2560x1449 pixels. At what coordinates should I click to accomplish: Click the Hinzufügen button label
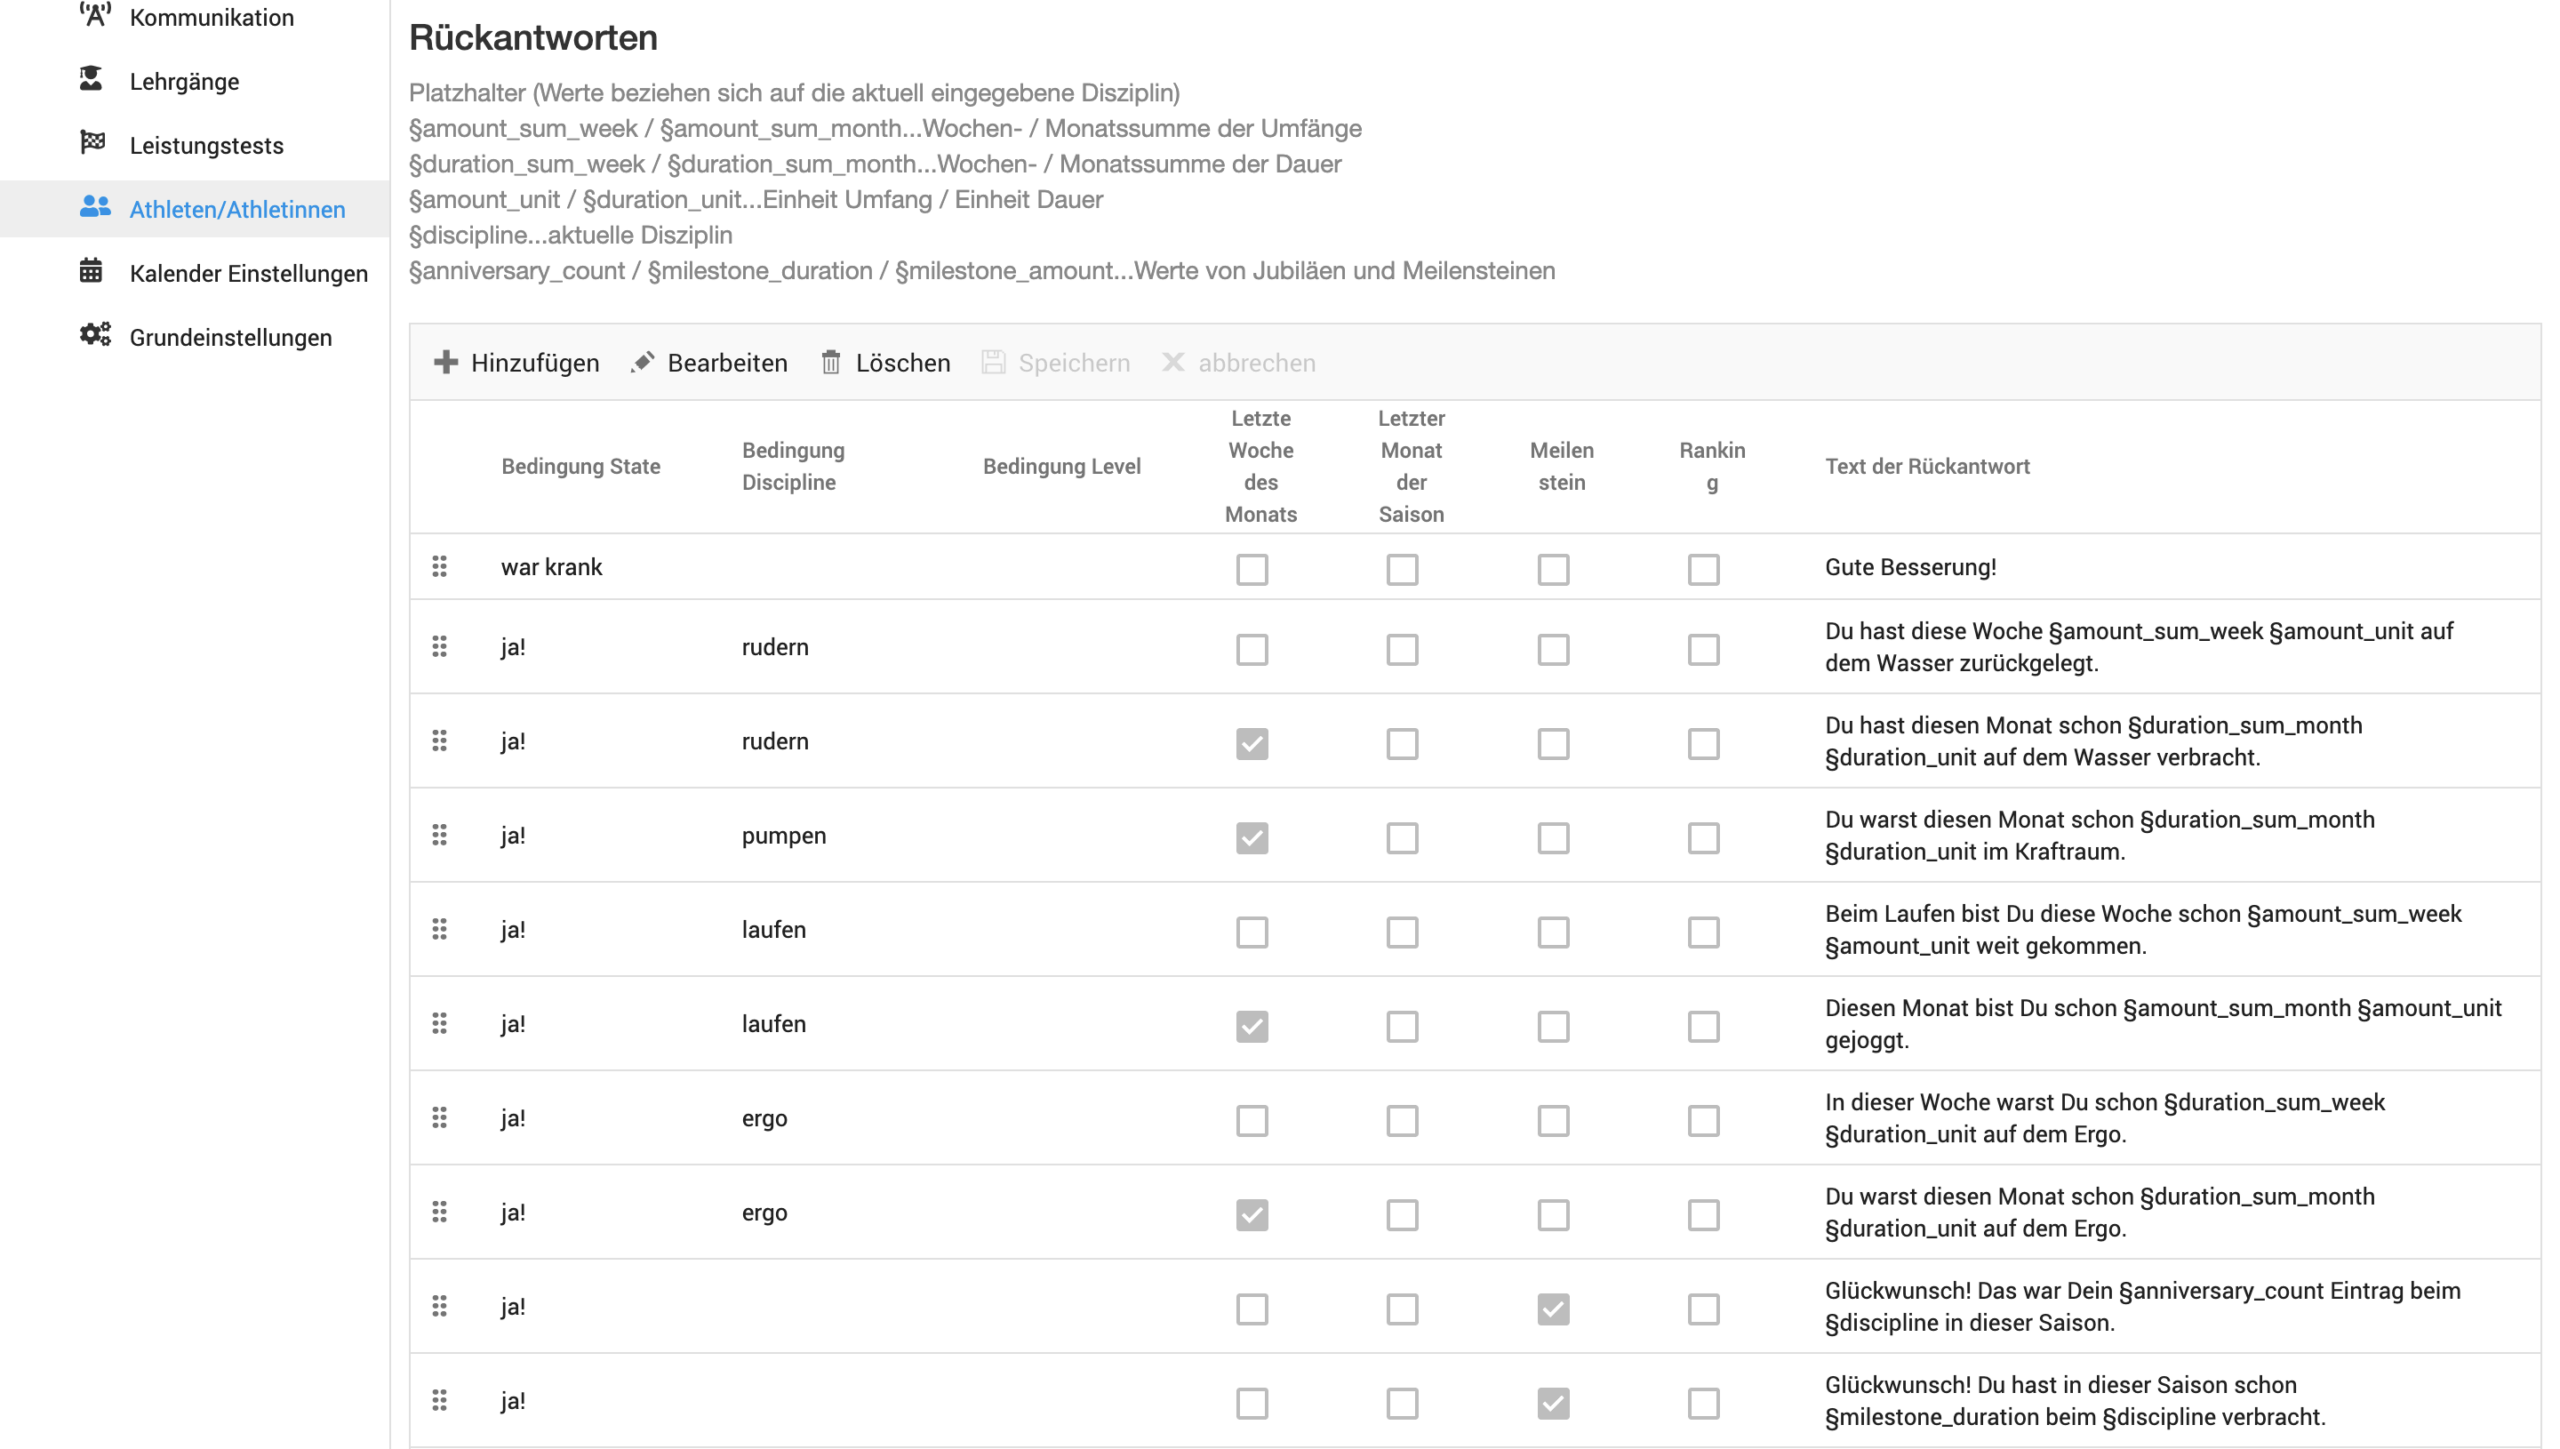click(535, 363)
